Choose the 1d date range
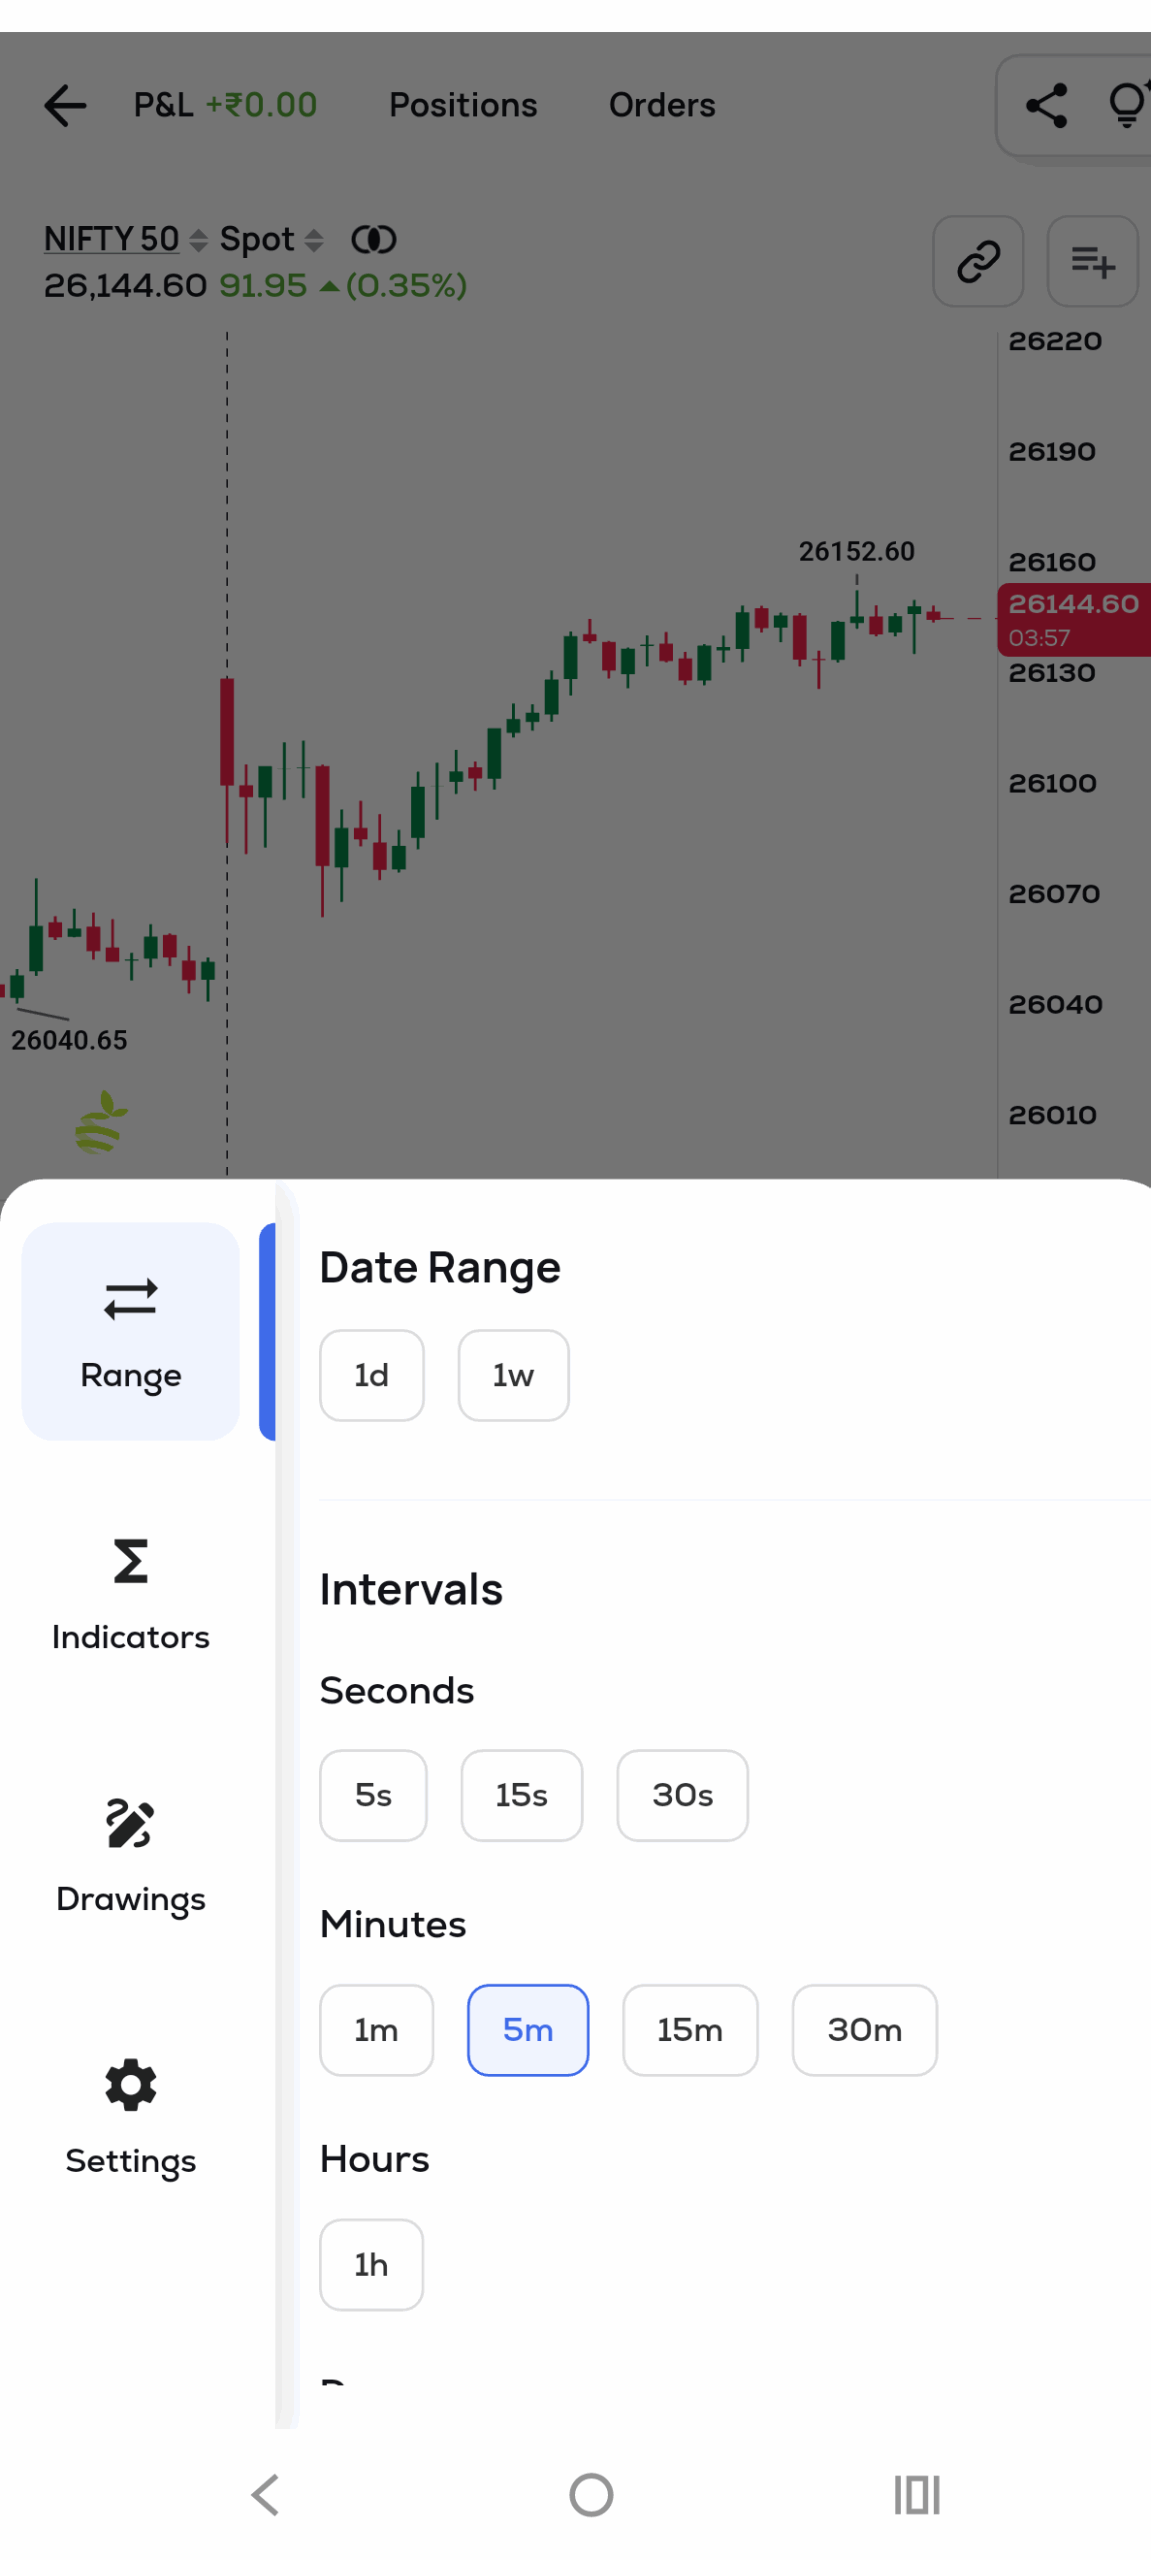 [x=371, y=1374]
